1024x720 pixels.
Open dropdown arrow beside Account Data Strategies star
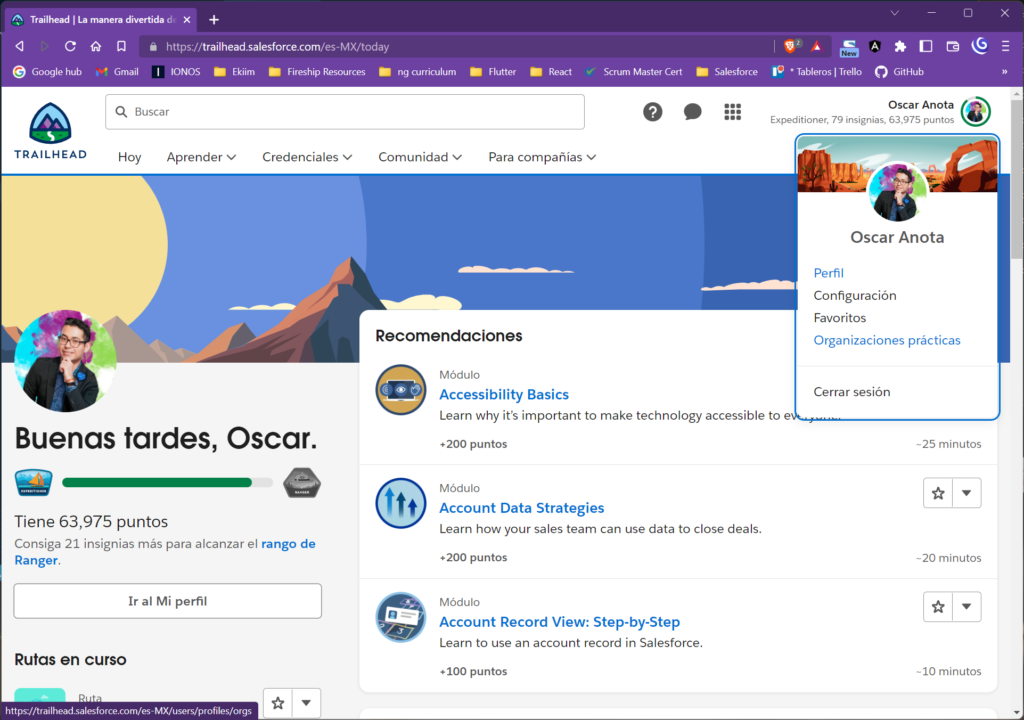(x=966, y=493)
